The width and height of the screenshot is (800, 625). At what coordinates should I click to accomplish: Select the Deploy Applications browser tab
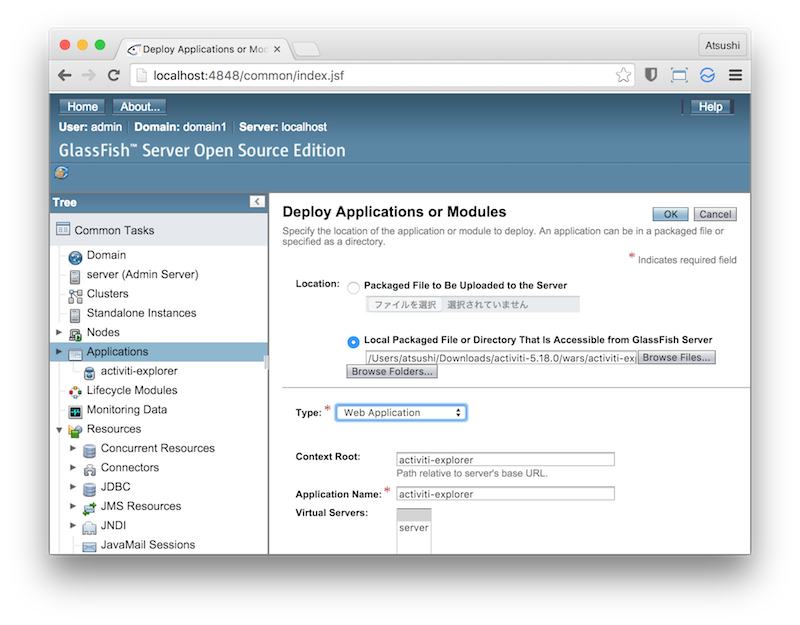point(205,48)
